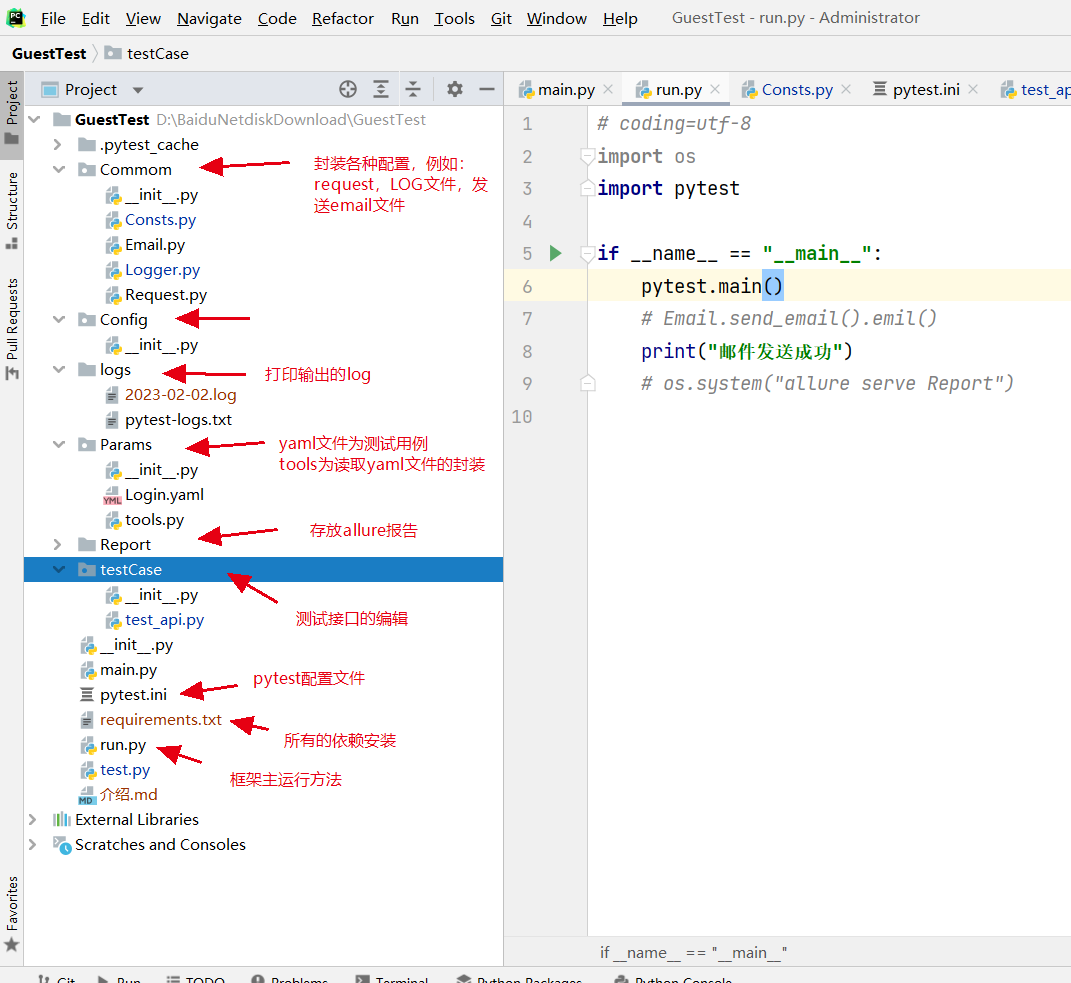Click the locate/select opened file target icon

click(x=348, y=89)
